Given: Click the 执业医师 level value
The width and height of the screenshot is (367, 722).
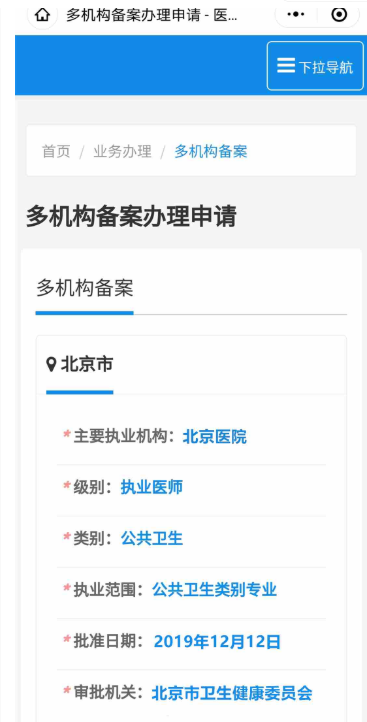Looking at the screenshot, I should pos(151,487).
